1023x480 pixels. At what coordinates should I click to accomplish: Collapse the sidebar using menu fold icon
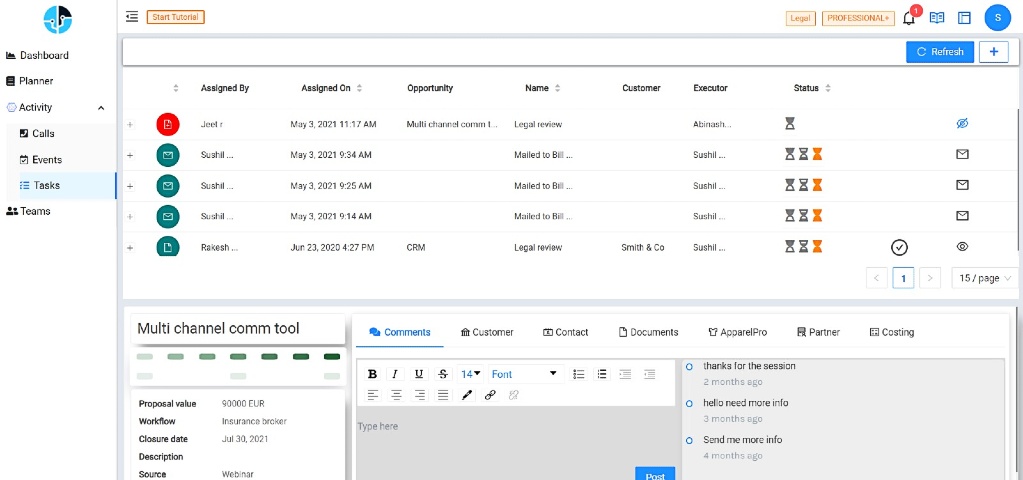click(132, 17)
